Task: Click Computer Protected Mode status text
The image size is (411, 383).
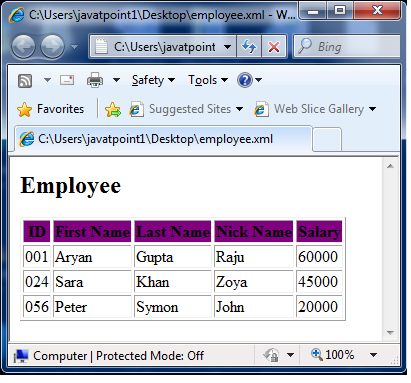Action: tap(118, 356)
